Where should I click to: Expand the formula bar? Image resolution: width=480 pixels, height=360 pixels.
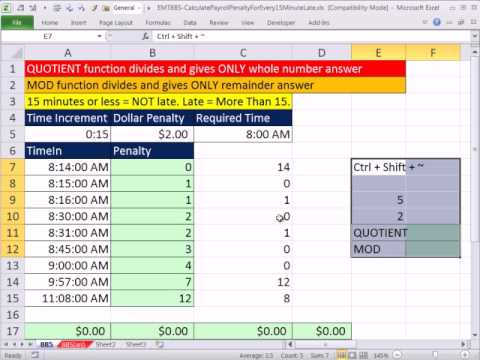[475, 36]
